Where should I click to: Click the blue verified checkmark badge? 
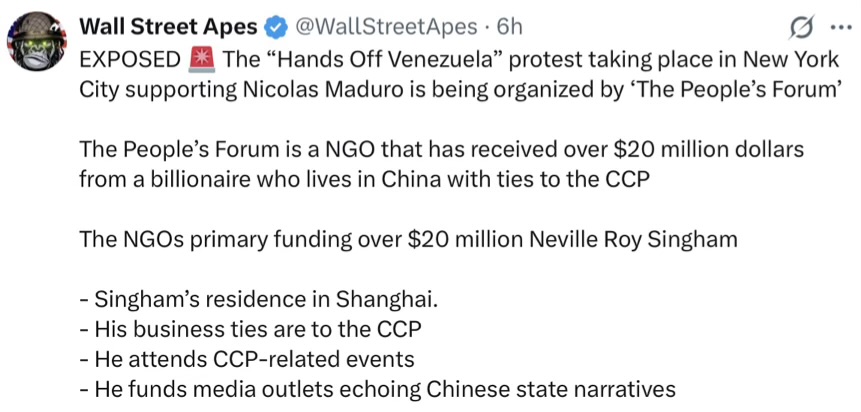coord(270,26)
